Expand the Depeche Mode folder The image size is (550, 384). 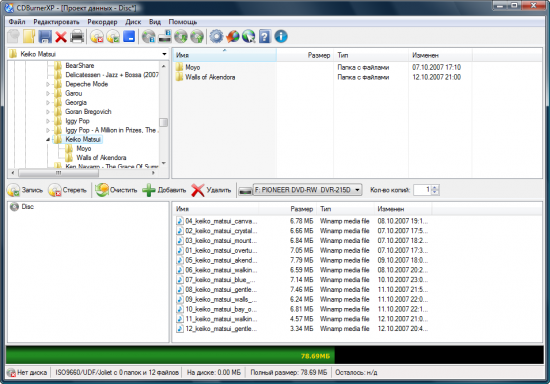(48, 84)
